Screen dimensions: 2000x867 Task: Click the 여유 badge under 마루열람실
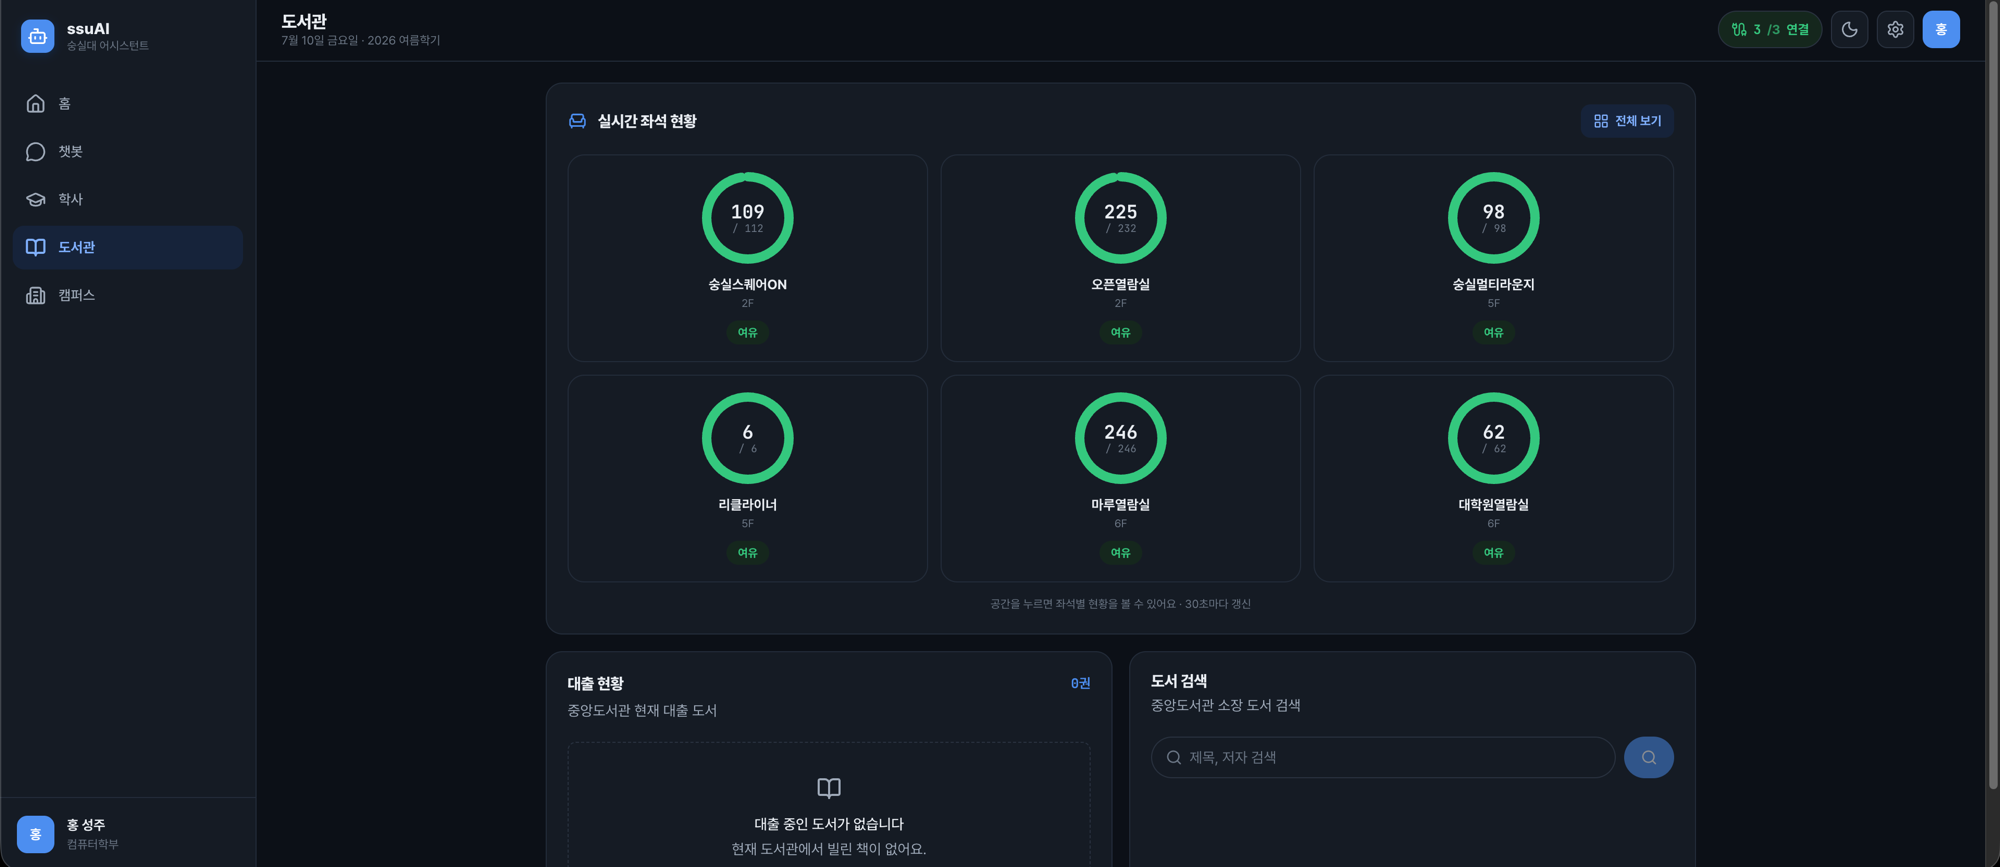pos(1120,553)
